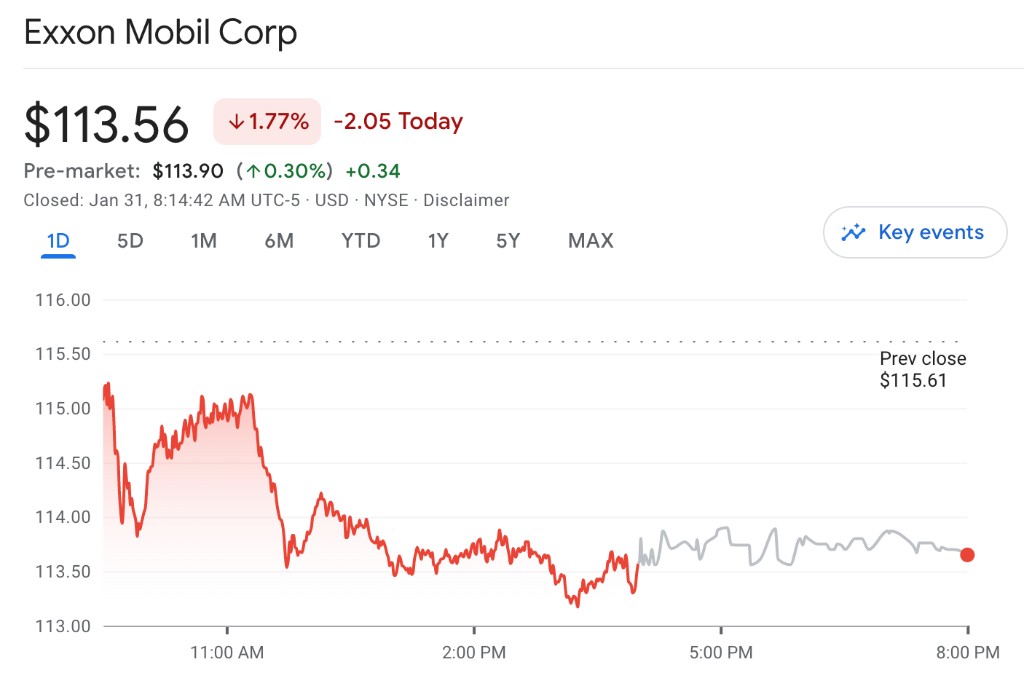
Task: Click the 11:00 AM time axis marker
Action: click(x=227, y=653)
